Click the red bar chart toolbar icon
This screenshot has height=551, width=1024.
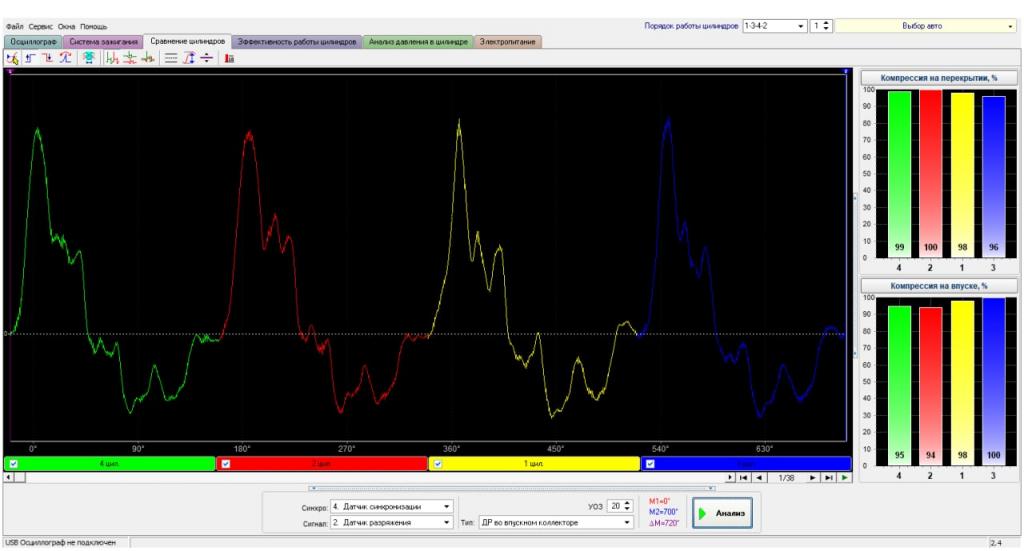(x=229, y=58)
